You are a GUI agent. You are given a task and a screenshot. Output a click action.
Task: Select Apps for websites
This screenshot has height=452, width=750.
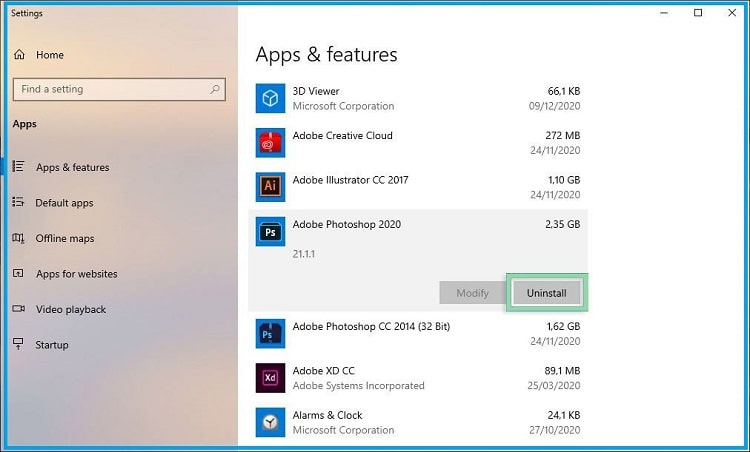77,274
